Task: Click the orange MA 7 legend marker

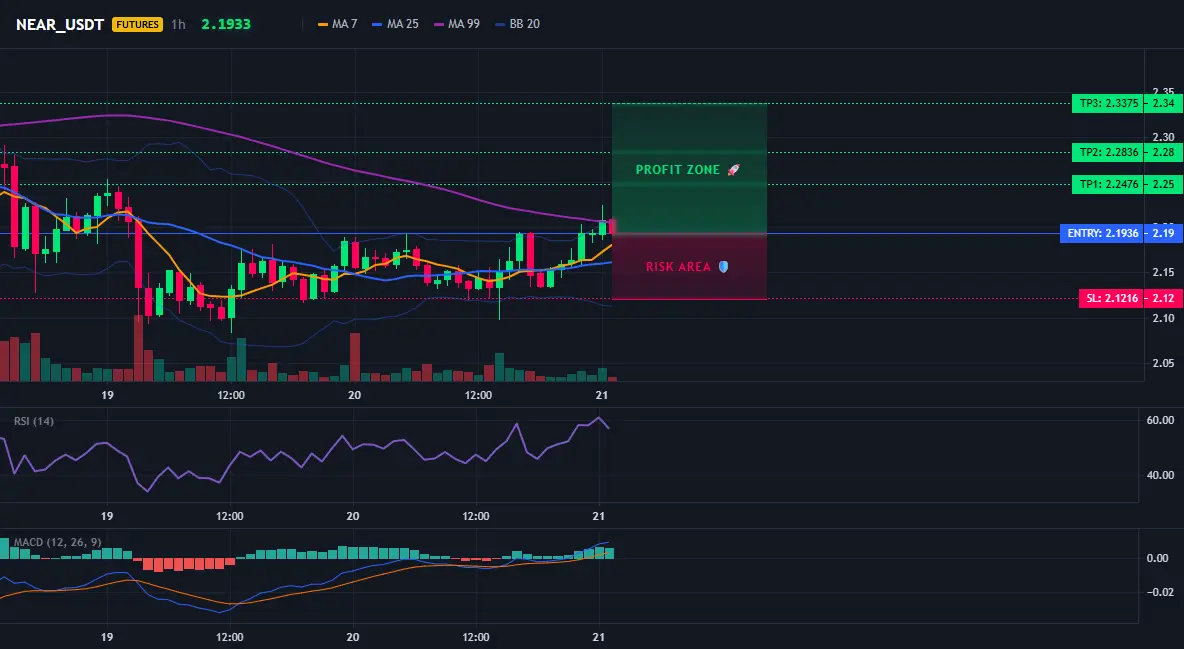Action: (x=323, y=24)
